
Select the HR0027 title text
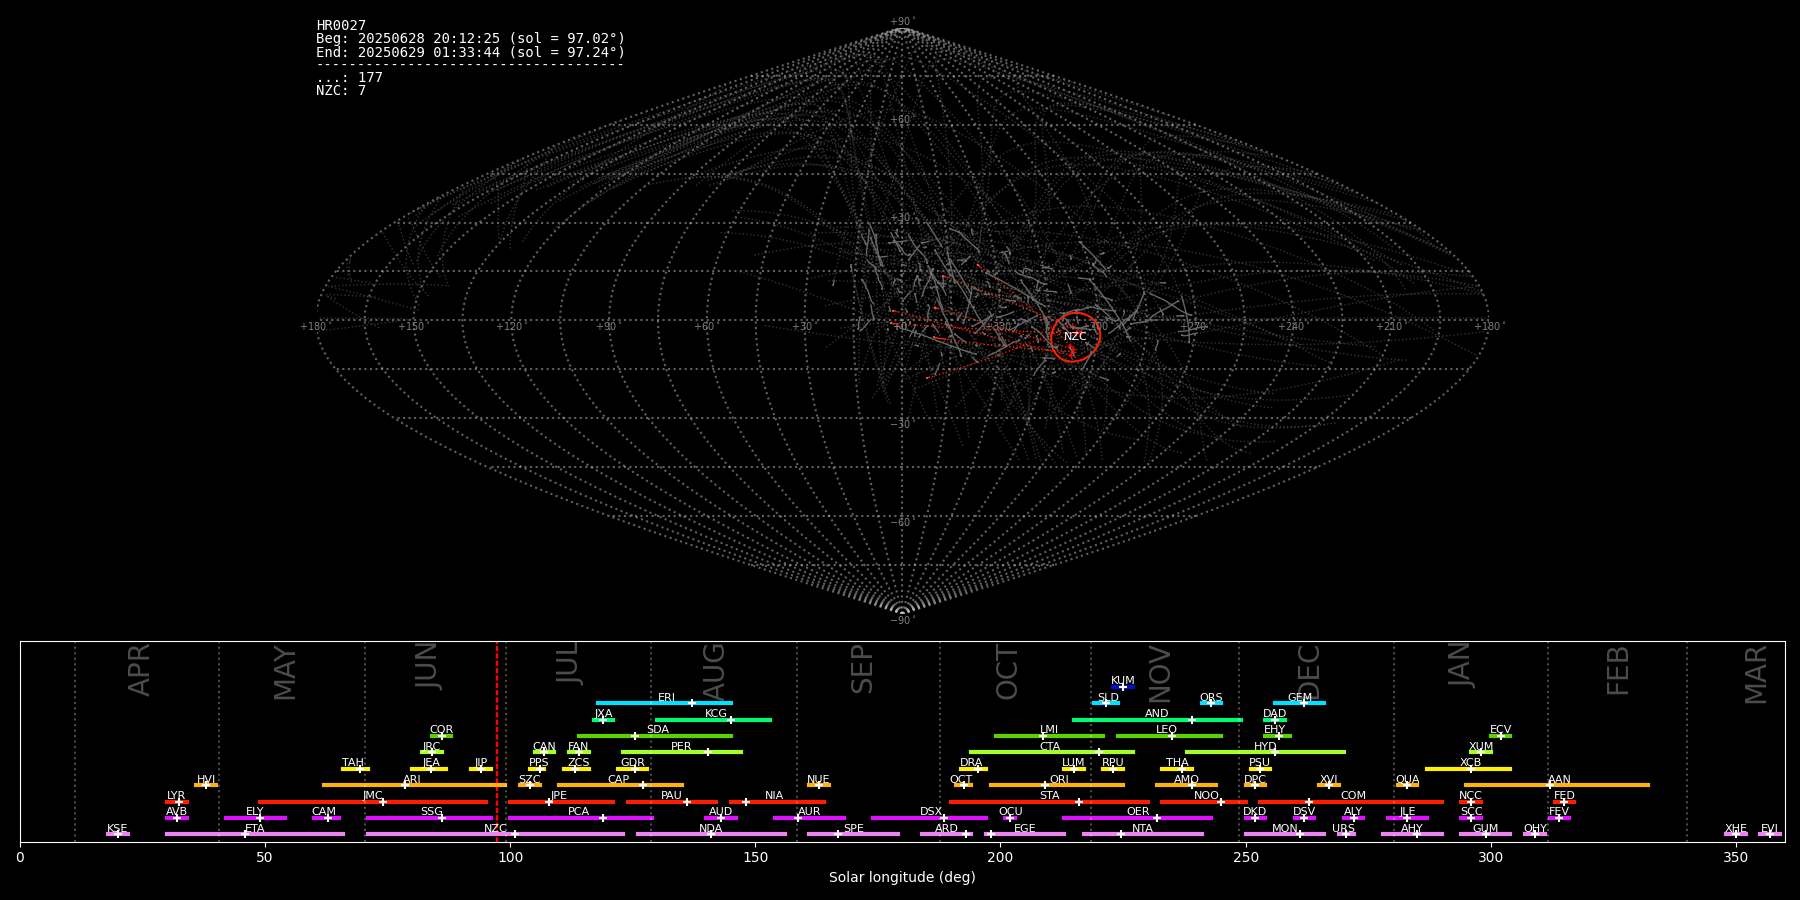[x=341, y=26]
